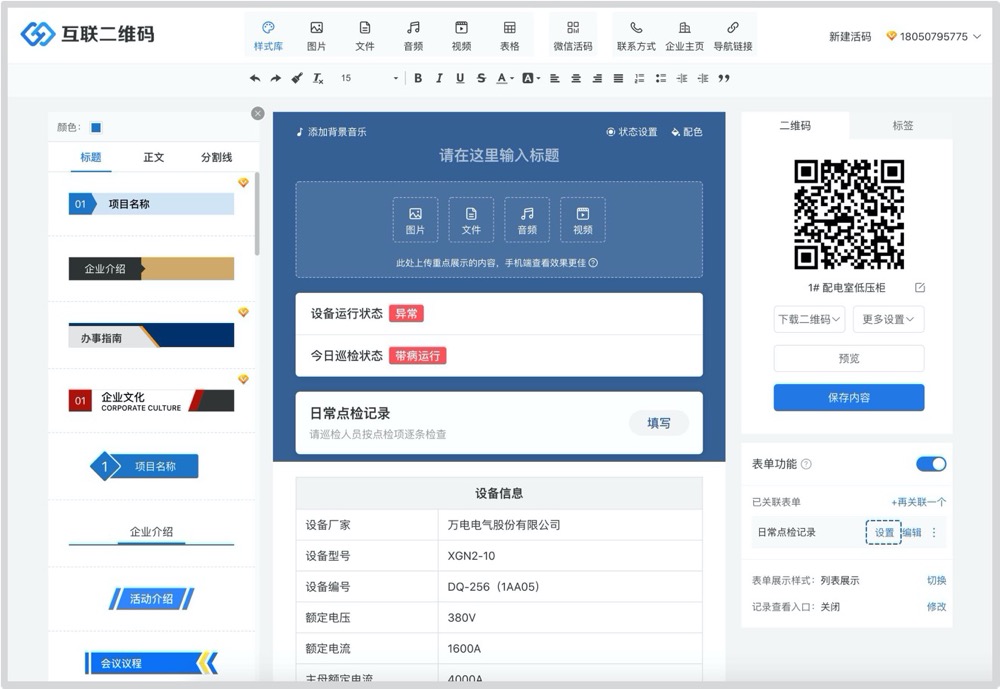Screen dimensions: 1000x689
Task: Click the blue 保存内容 button
Action: coord(849,397)
